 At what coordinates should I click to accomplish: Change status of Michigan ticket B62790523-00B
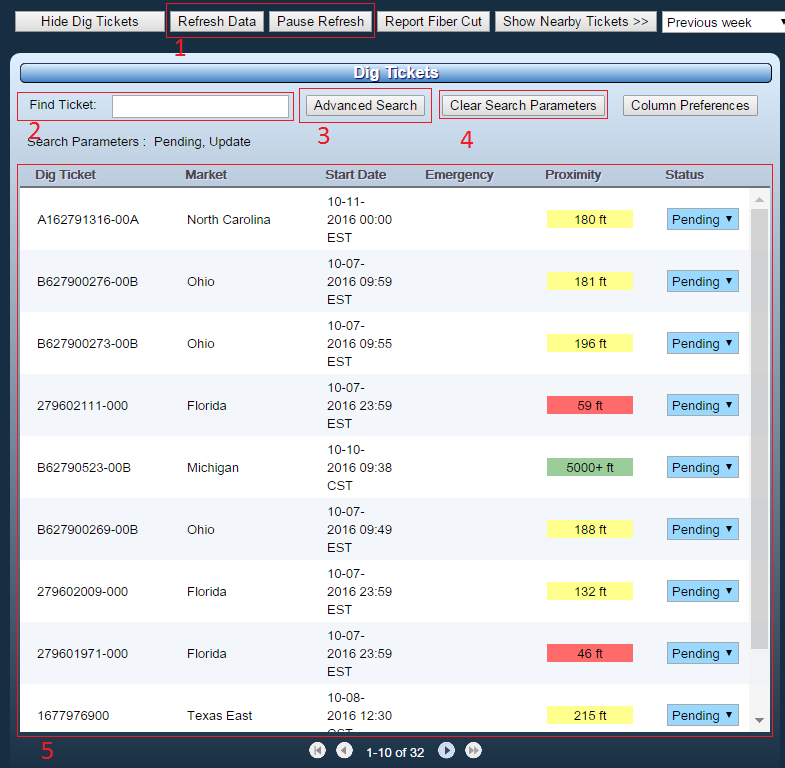(x=702, y=467)
